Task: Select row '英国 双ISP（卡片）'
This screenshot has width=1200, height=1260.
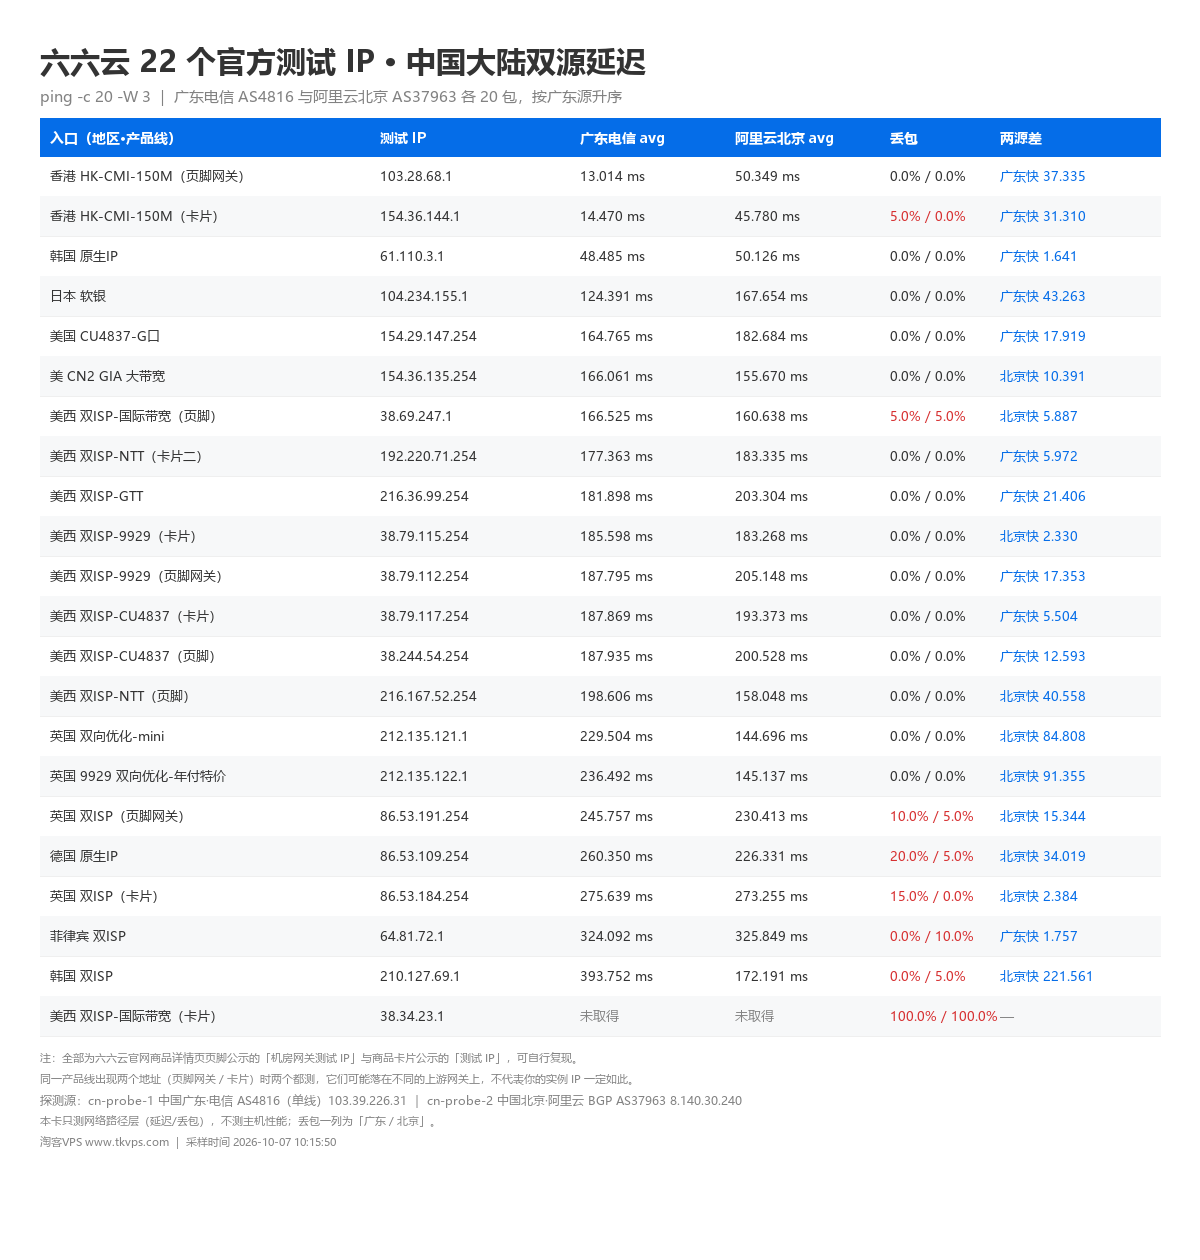Action: pyautogui.click(x=600, y=896)
